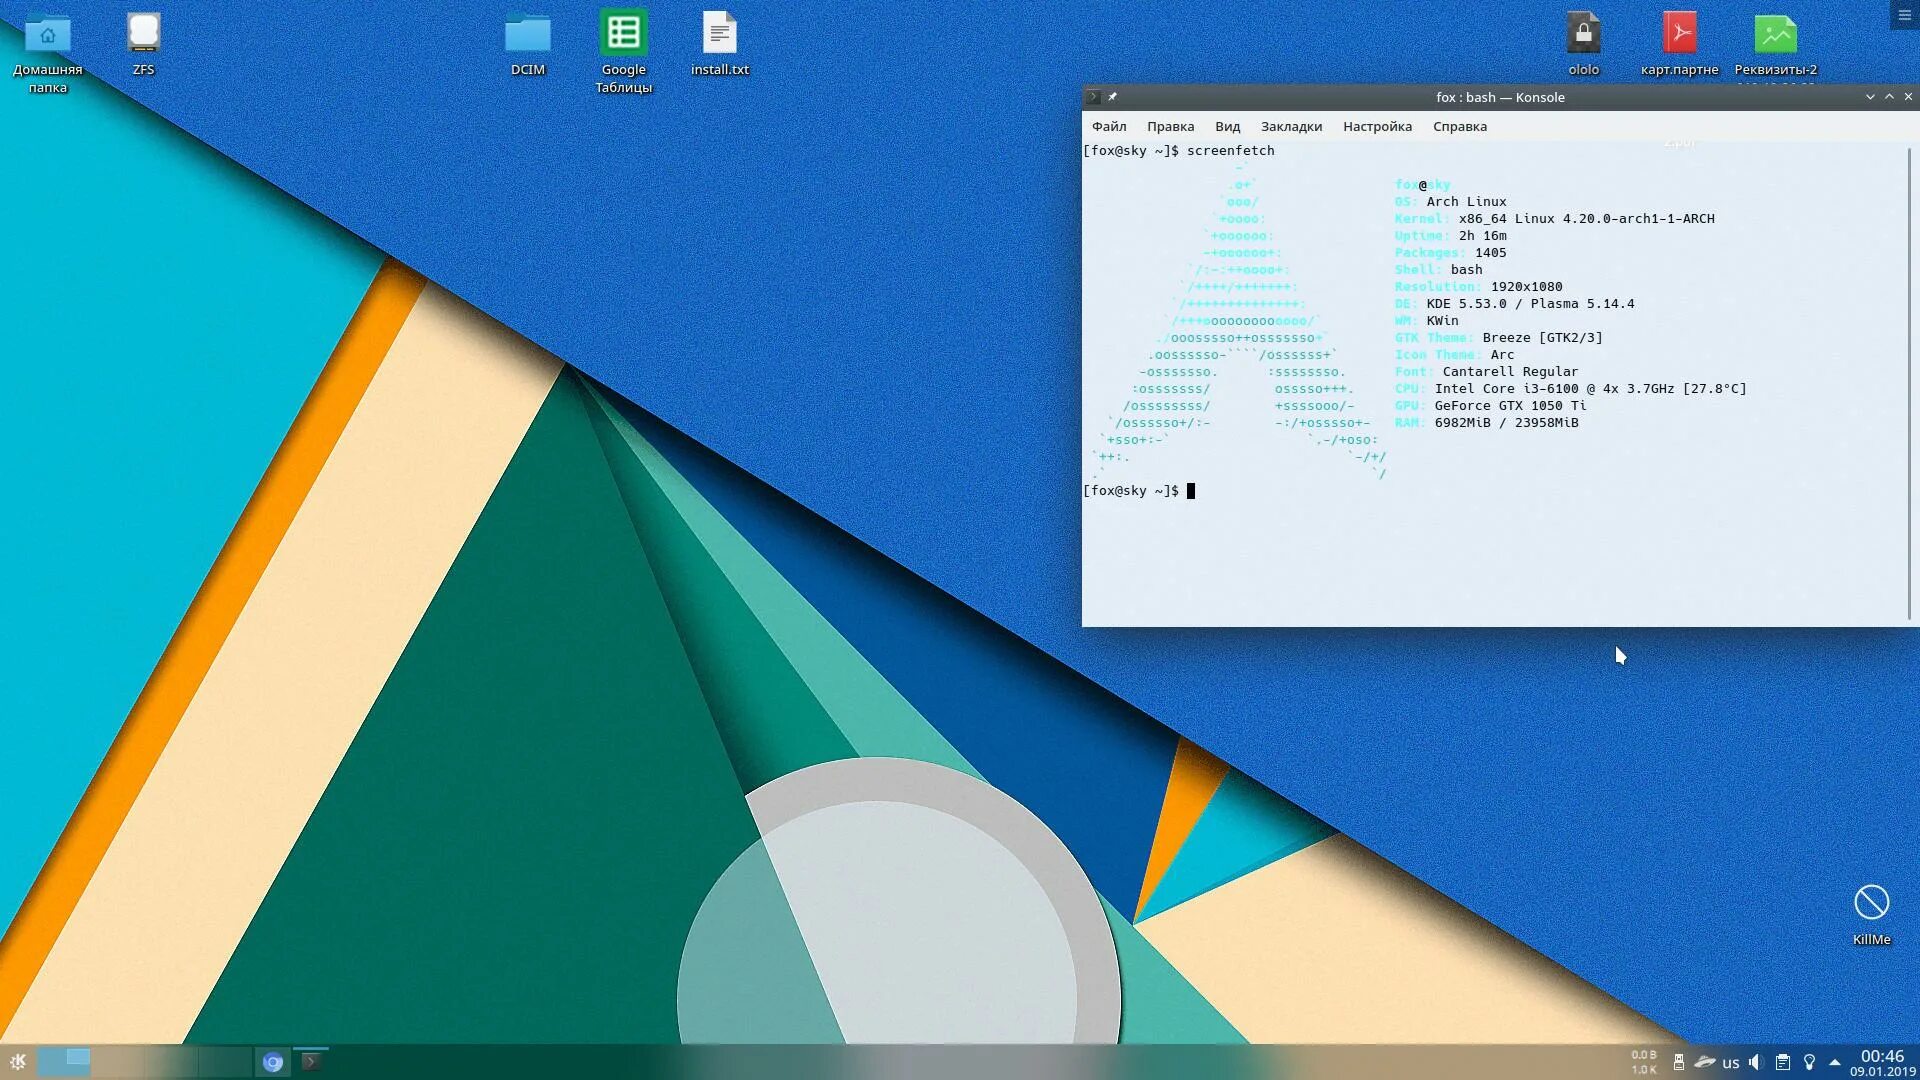Click the network speed monitor widget
This screenshot has width=1920, height=1080.
click(1643, 1062)
